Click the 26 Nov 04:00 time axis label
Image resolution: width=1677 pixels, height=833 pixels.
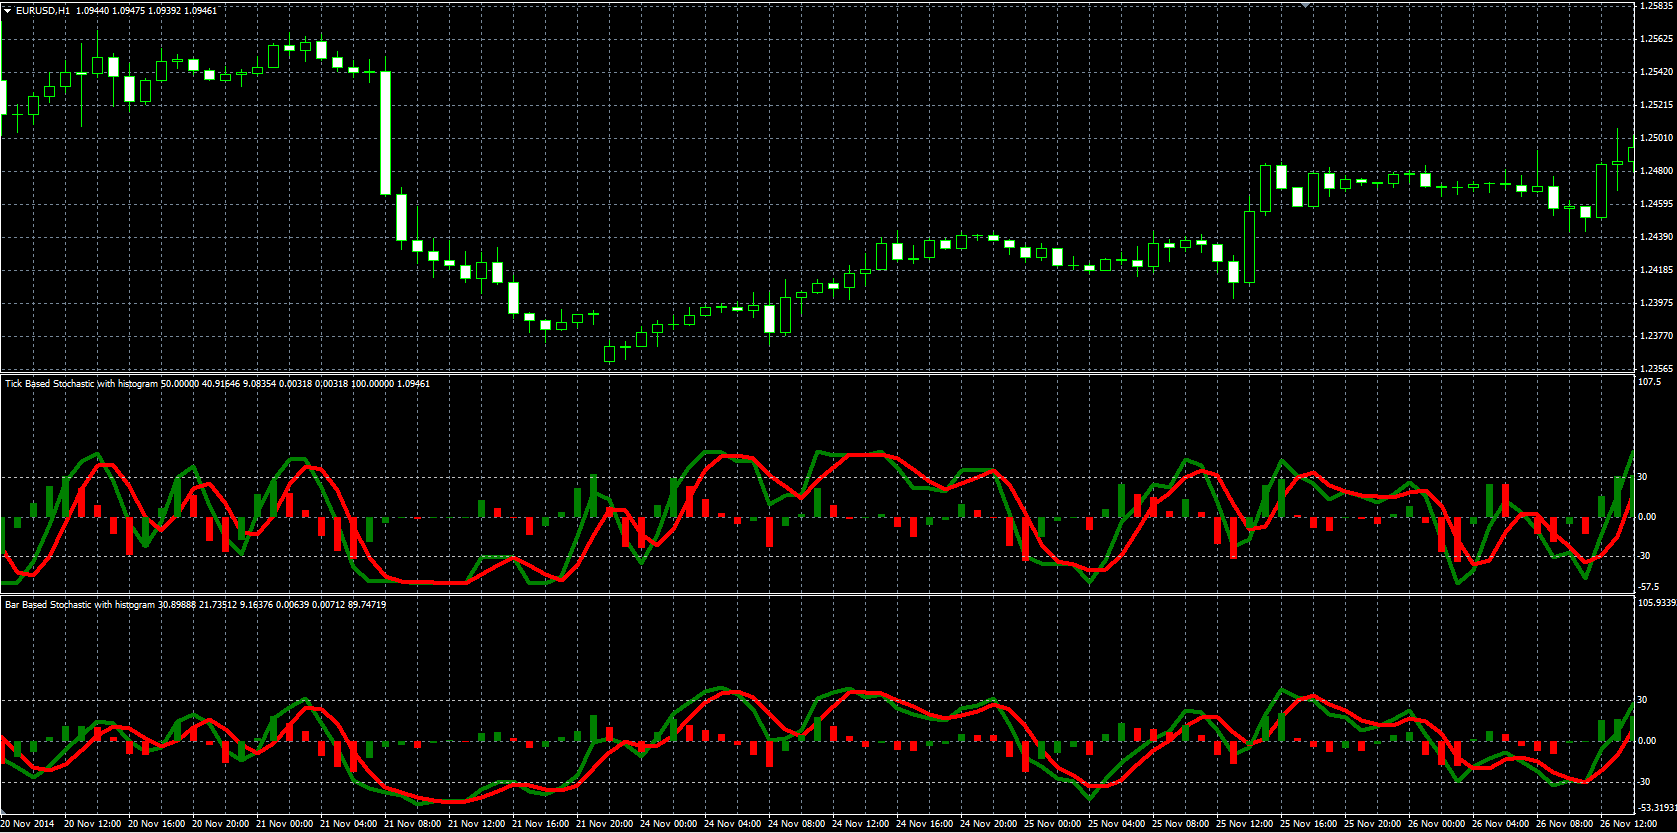click(x=1500, y=824)
